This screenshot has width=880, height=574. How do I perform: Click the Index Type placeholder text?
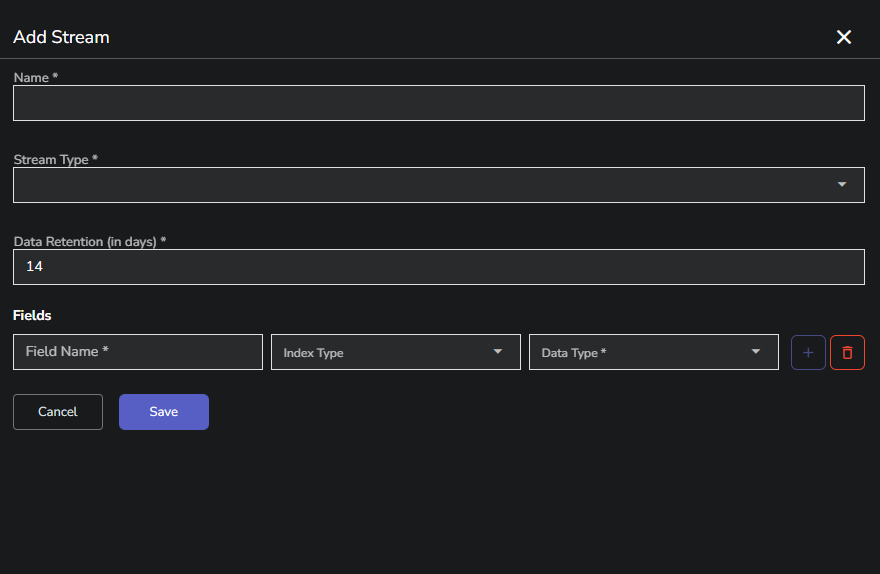(313, 353)
